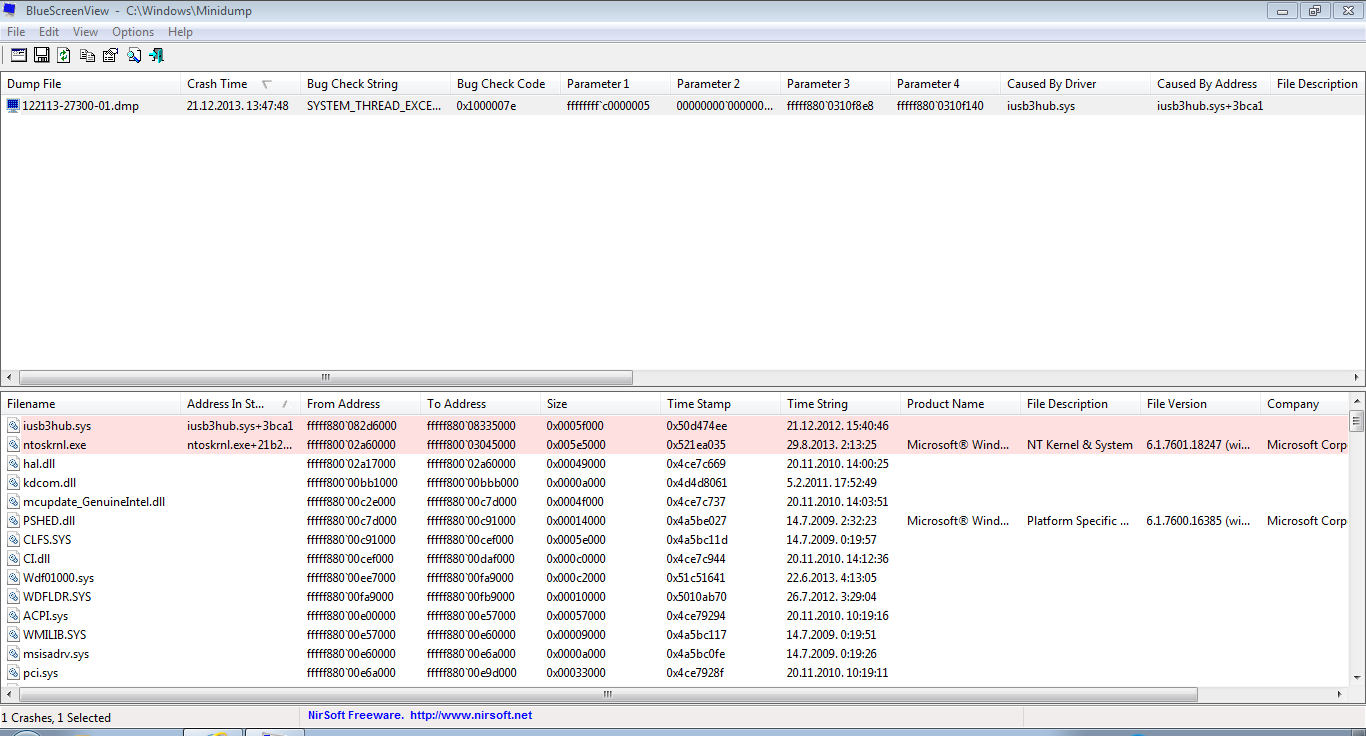Sort dumps by Crash Time column header
1366x736 pixels.
pyautogui.click(x=217, y=84)
